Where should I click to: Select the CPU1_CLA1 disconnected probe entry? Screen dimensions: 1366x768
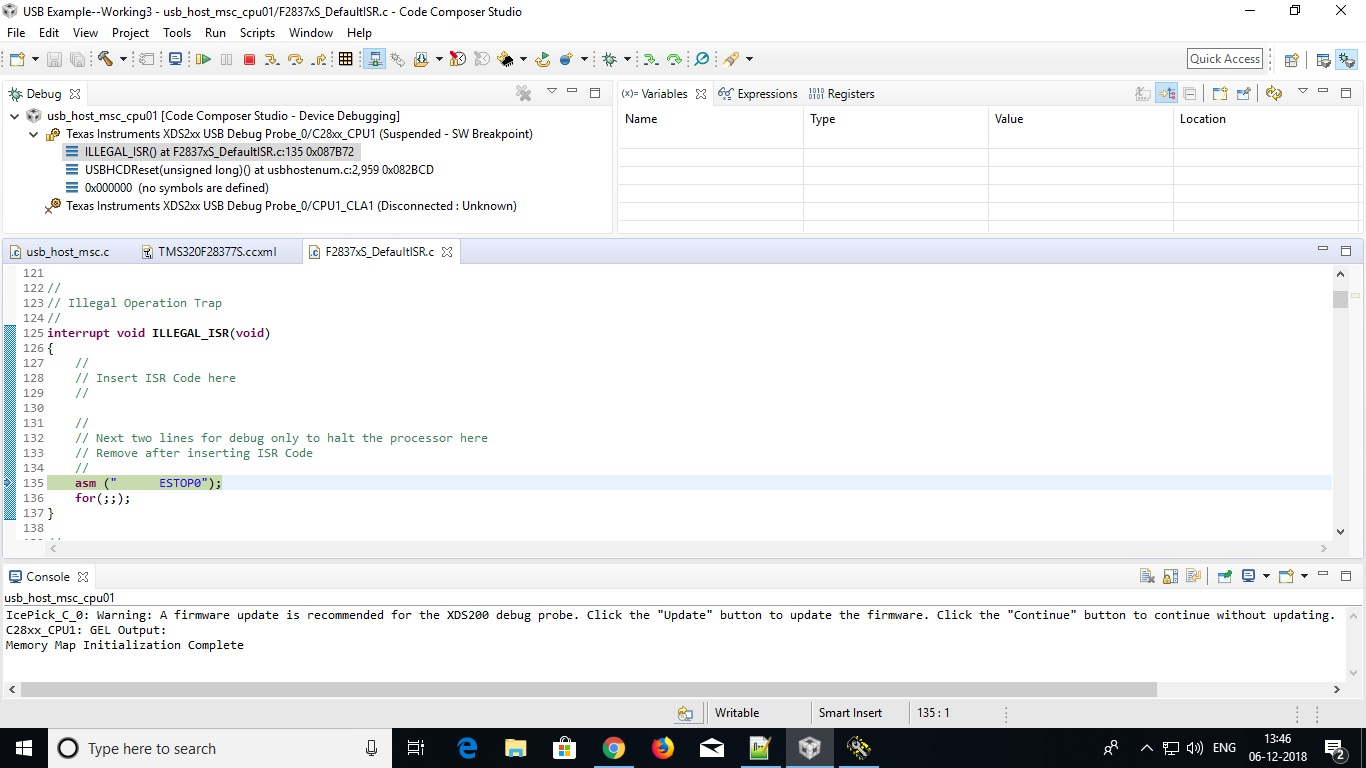(x=281, y=206)
